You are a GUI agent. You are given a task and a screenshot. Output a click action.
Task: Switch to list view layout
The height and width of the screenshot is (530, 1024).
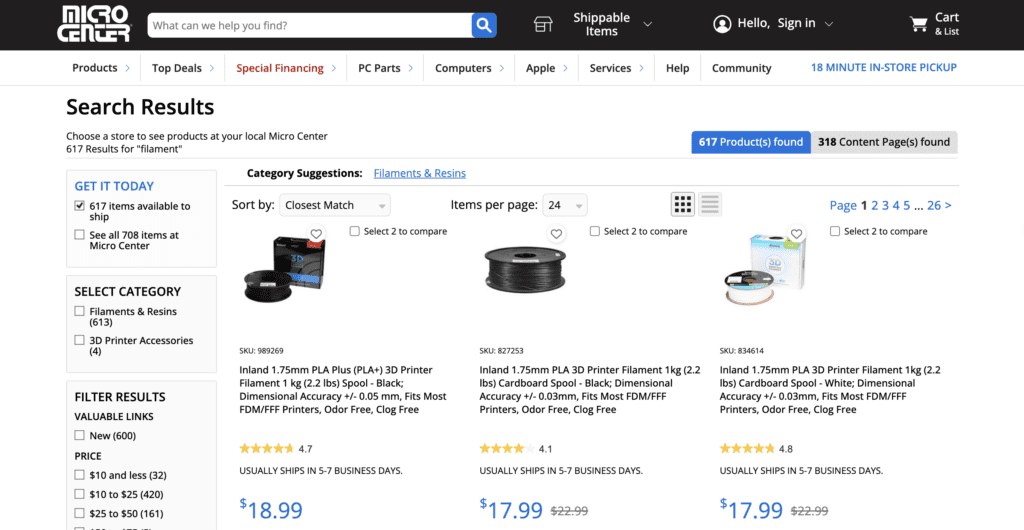pyautogui.click(x=710, y=205)
